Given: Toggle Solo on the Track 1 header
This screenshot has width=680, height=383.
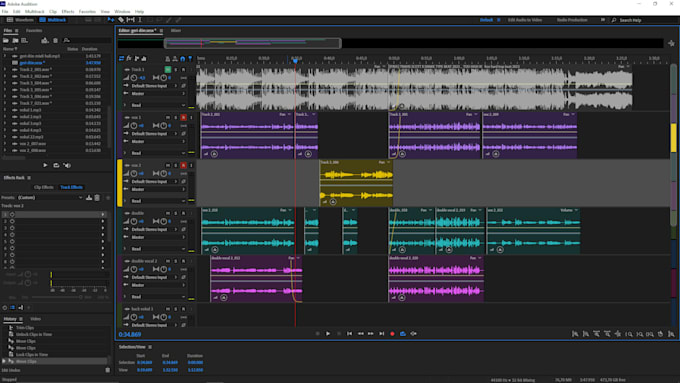Looking at the screenshot, I should 176,69.
